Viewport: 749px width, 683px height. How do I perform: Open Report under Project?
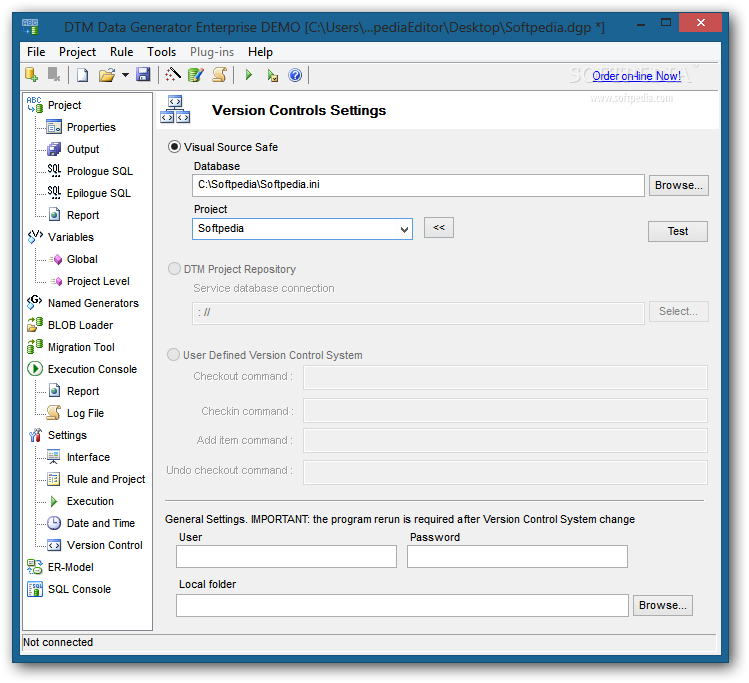point(83,215)
